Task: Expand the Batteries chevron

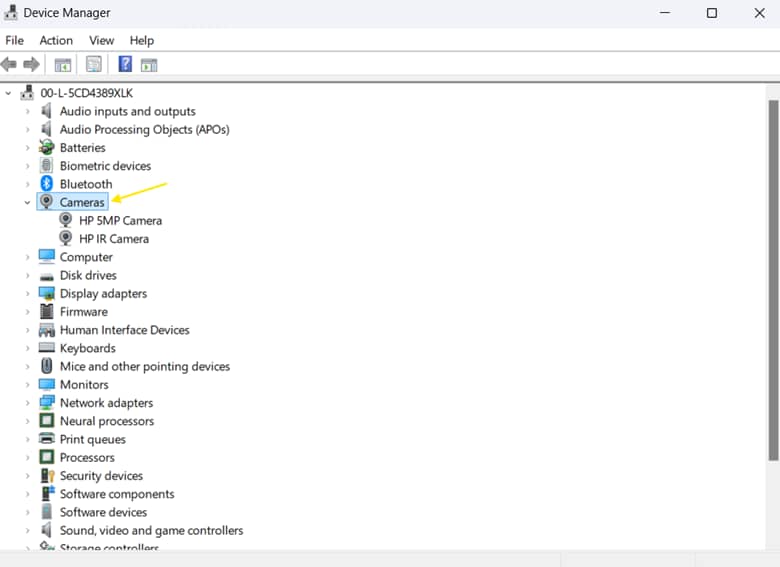Action: point(28,148)
